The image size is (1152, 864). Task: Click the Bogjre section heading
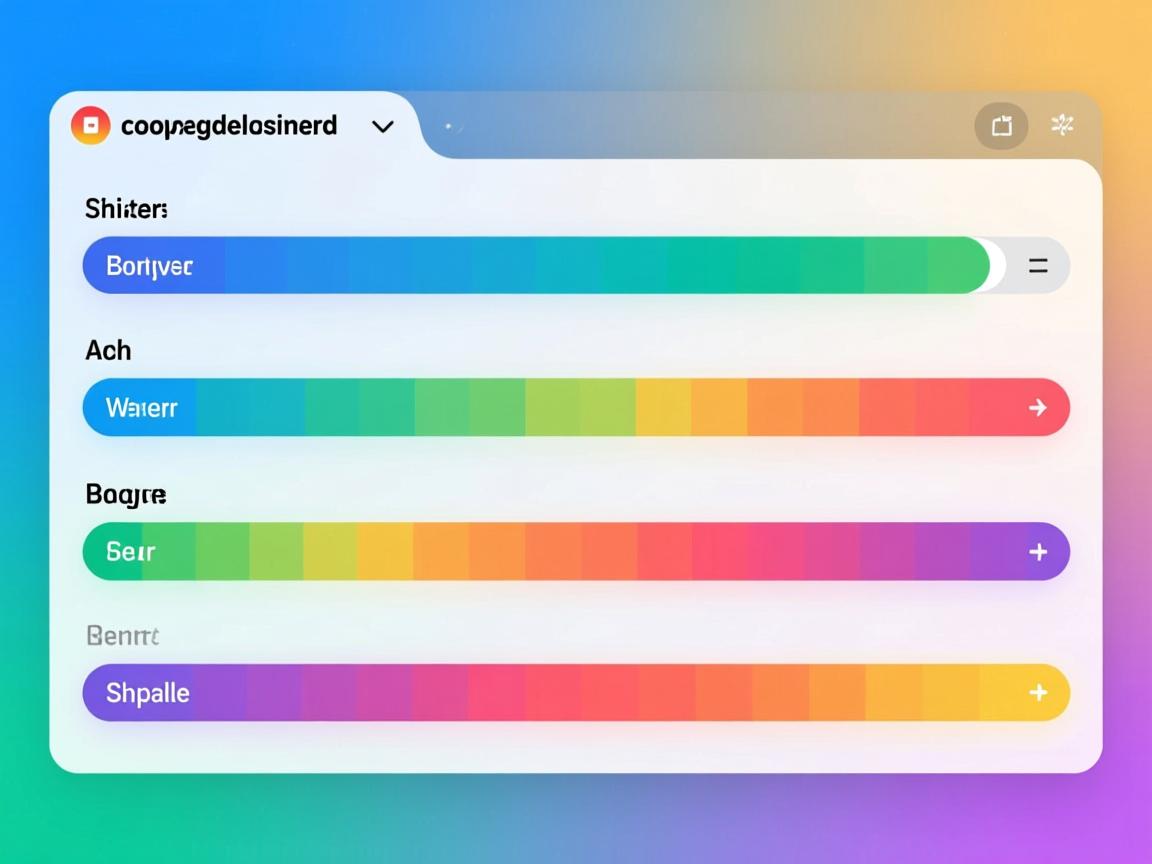(126, 494)
